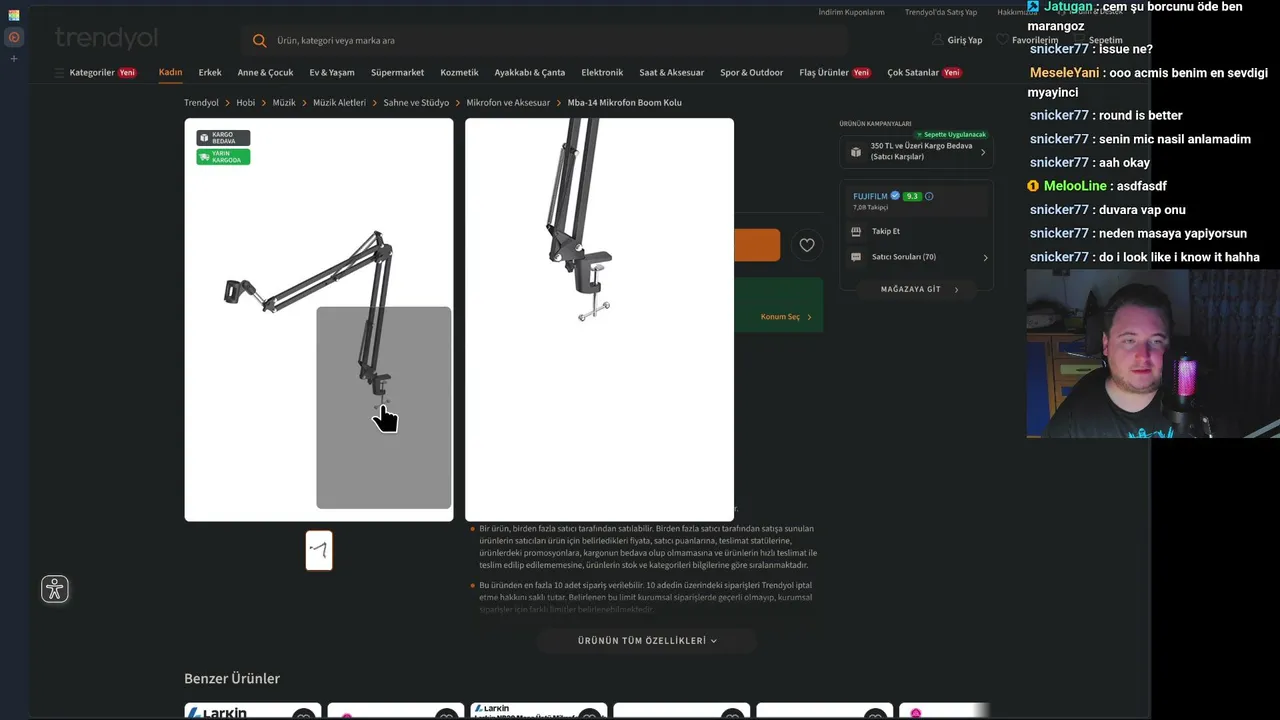Click the Giriş Yap login link
The width and height of the screenshot is (1280, 720).
pos(965,40)
